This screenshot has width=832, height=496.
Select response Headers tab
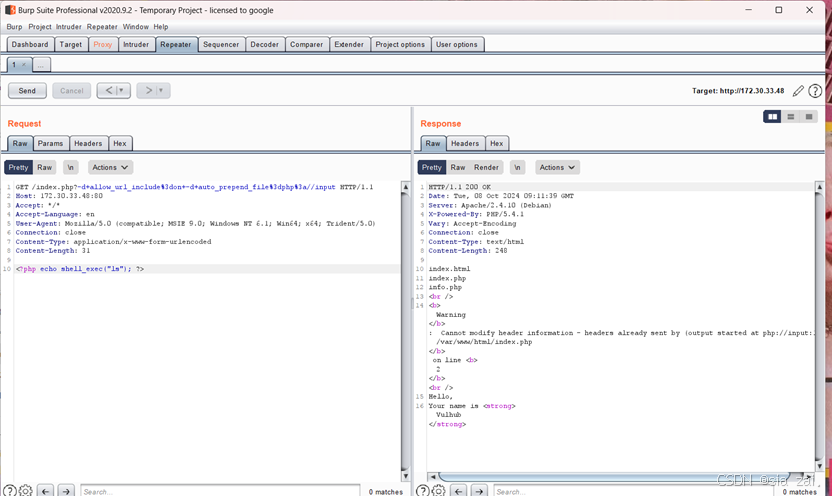pyautogui.click(x=465, y=143)
